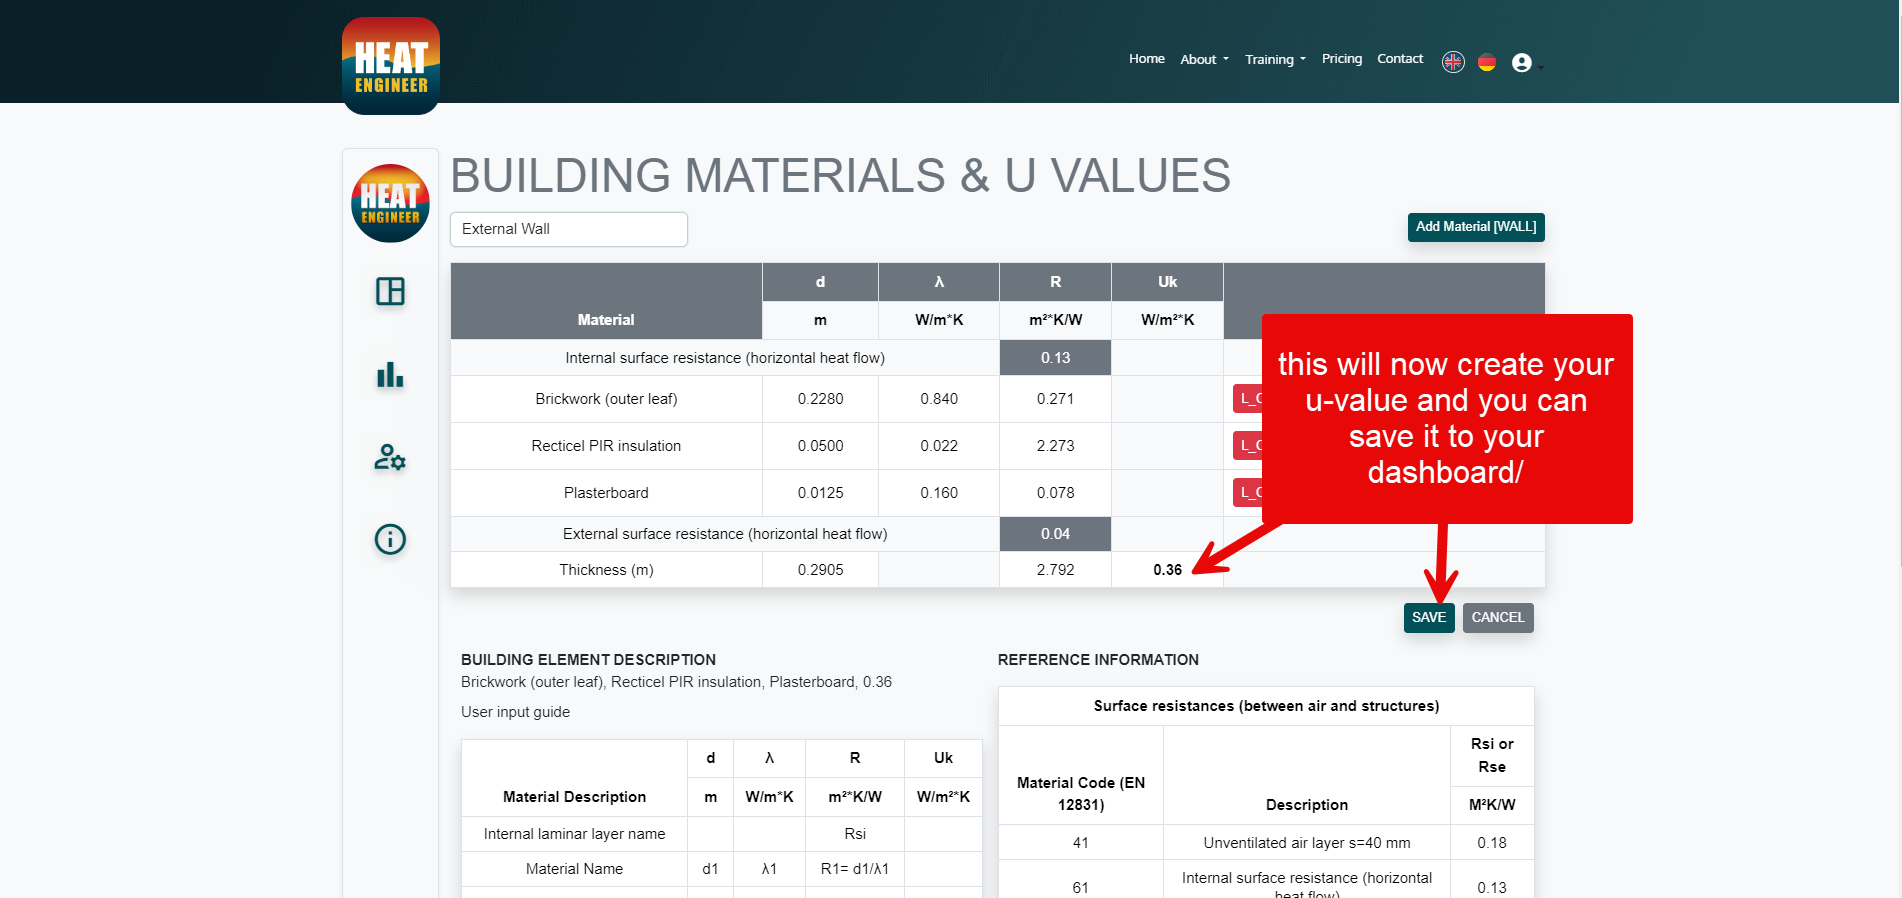This screenshot has width=1902, height=898.
Task: Click material code 41 cell
Action: [1080, 843]
